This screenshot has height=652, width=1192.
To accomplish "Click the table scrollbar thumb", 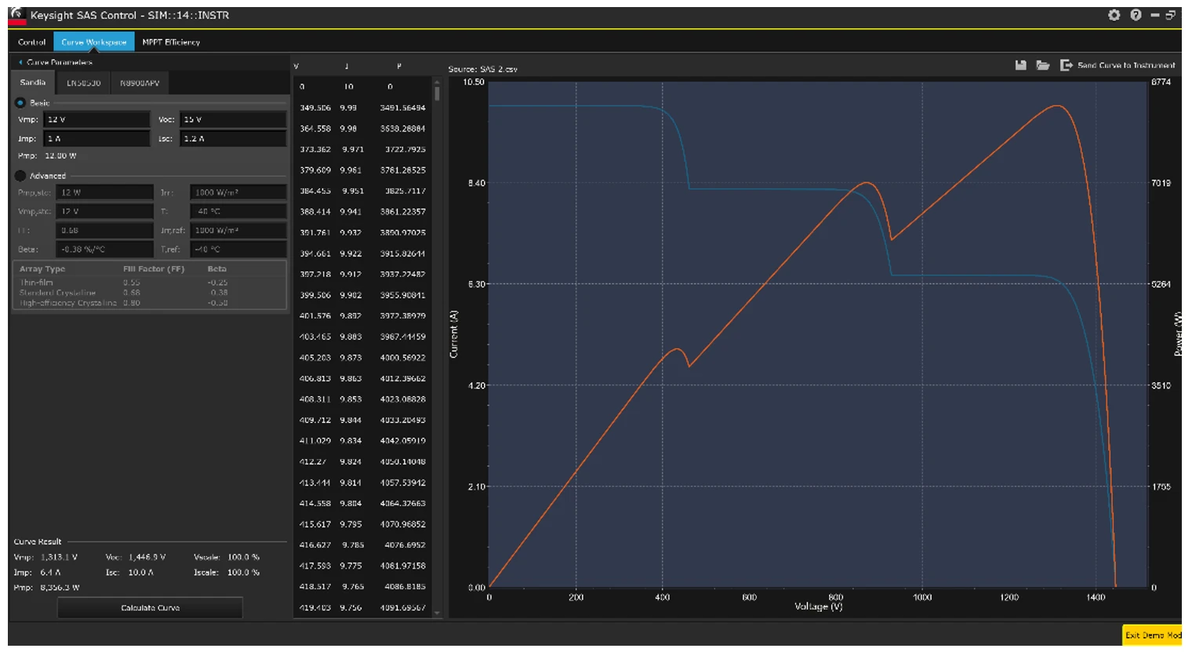I will (x=437, y=93).
